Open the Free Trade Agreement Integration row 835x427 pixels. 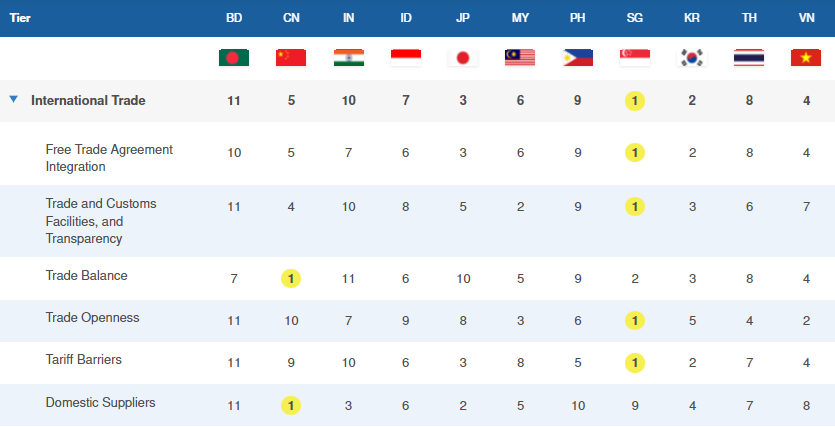click(109, 158)
